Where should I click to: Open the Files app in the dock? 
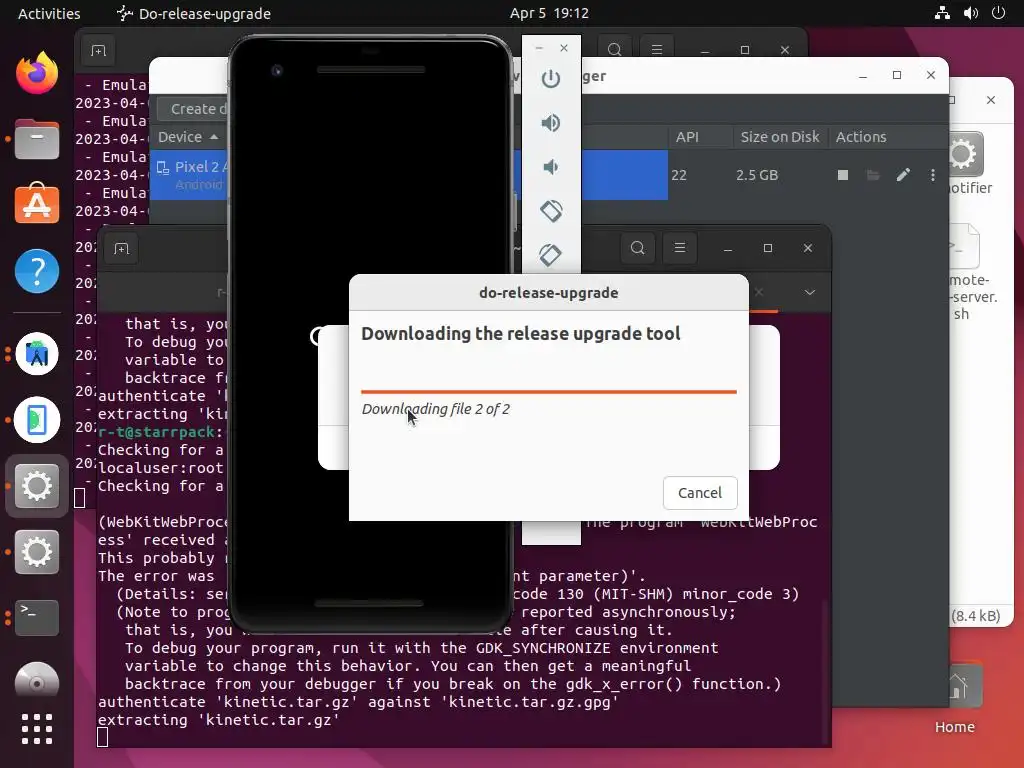[x=37, y=139]
